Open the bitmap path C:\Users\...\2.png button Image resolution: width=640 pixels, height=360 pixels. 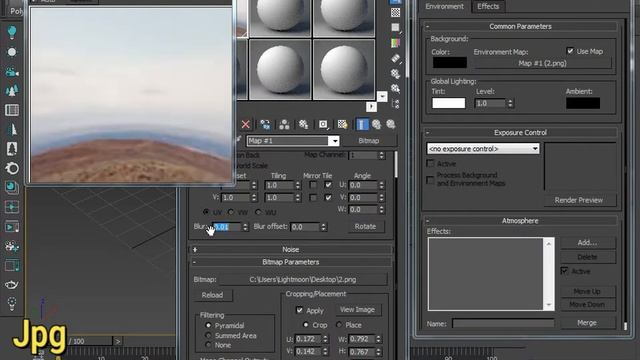(302, 280)
